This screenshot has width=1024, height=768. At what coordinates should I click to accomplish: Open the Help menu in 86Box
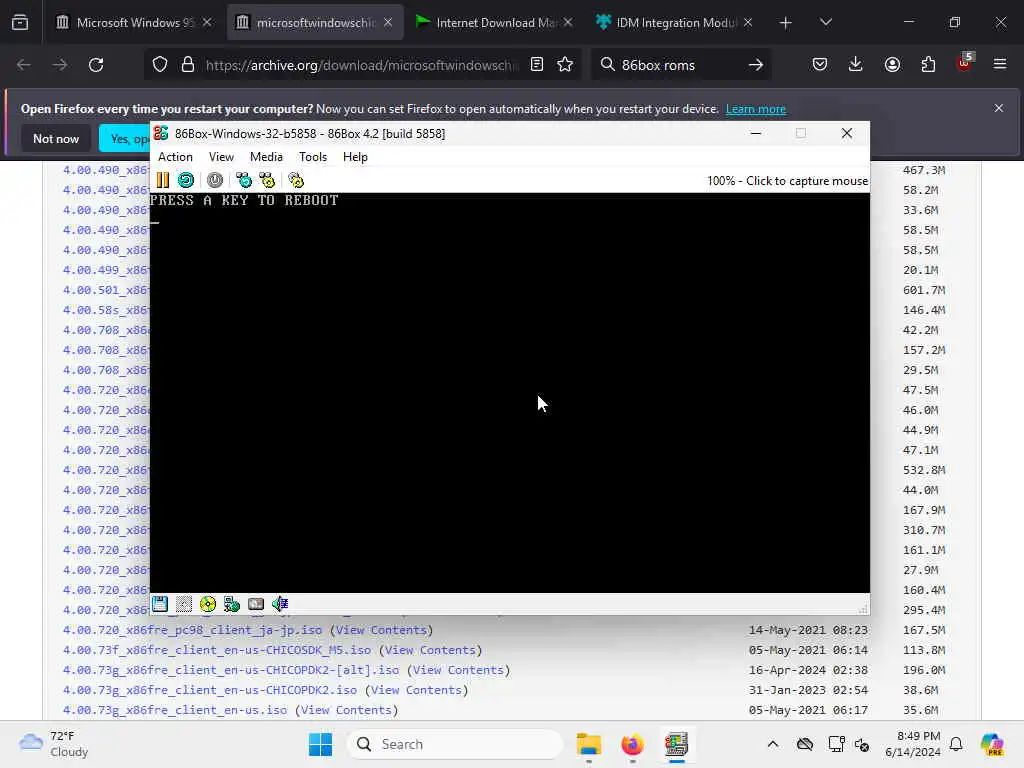(355, 157)
